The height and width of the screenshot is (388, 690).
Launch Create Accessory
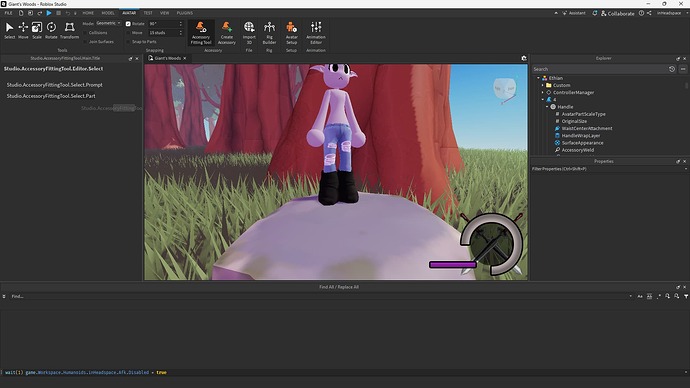[x=227, y=33]
